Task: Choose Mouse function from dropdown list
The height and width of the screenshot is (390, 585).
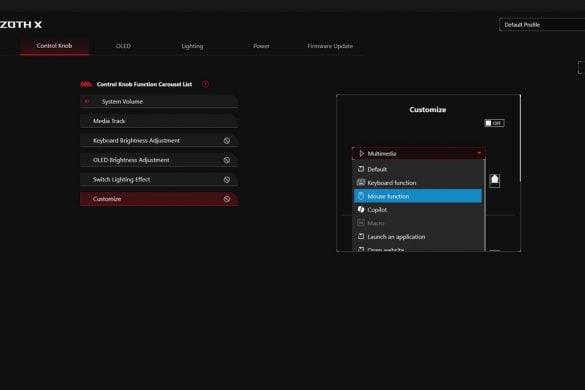Action: click(x=418, y=196)
